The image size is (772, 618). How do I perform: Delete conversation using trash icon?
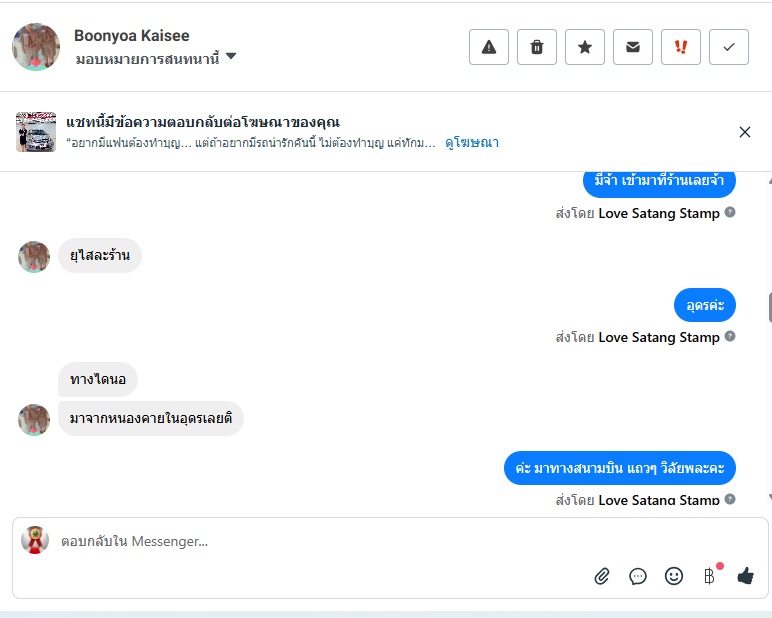[537, 47]
